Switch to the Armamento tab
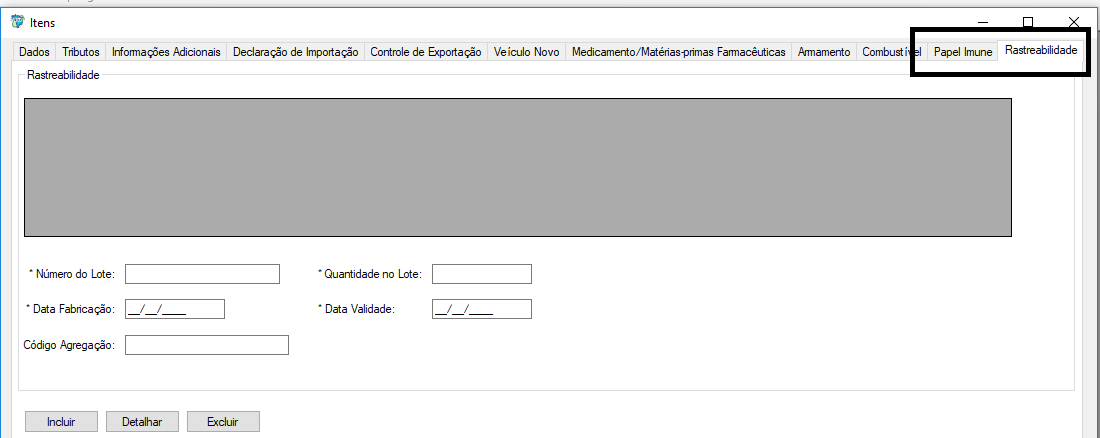The width and height of the screenshot is (1100, 438). click(x=824, y=52)
